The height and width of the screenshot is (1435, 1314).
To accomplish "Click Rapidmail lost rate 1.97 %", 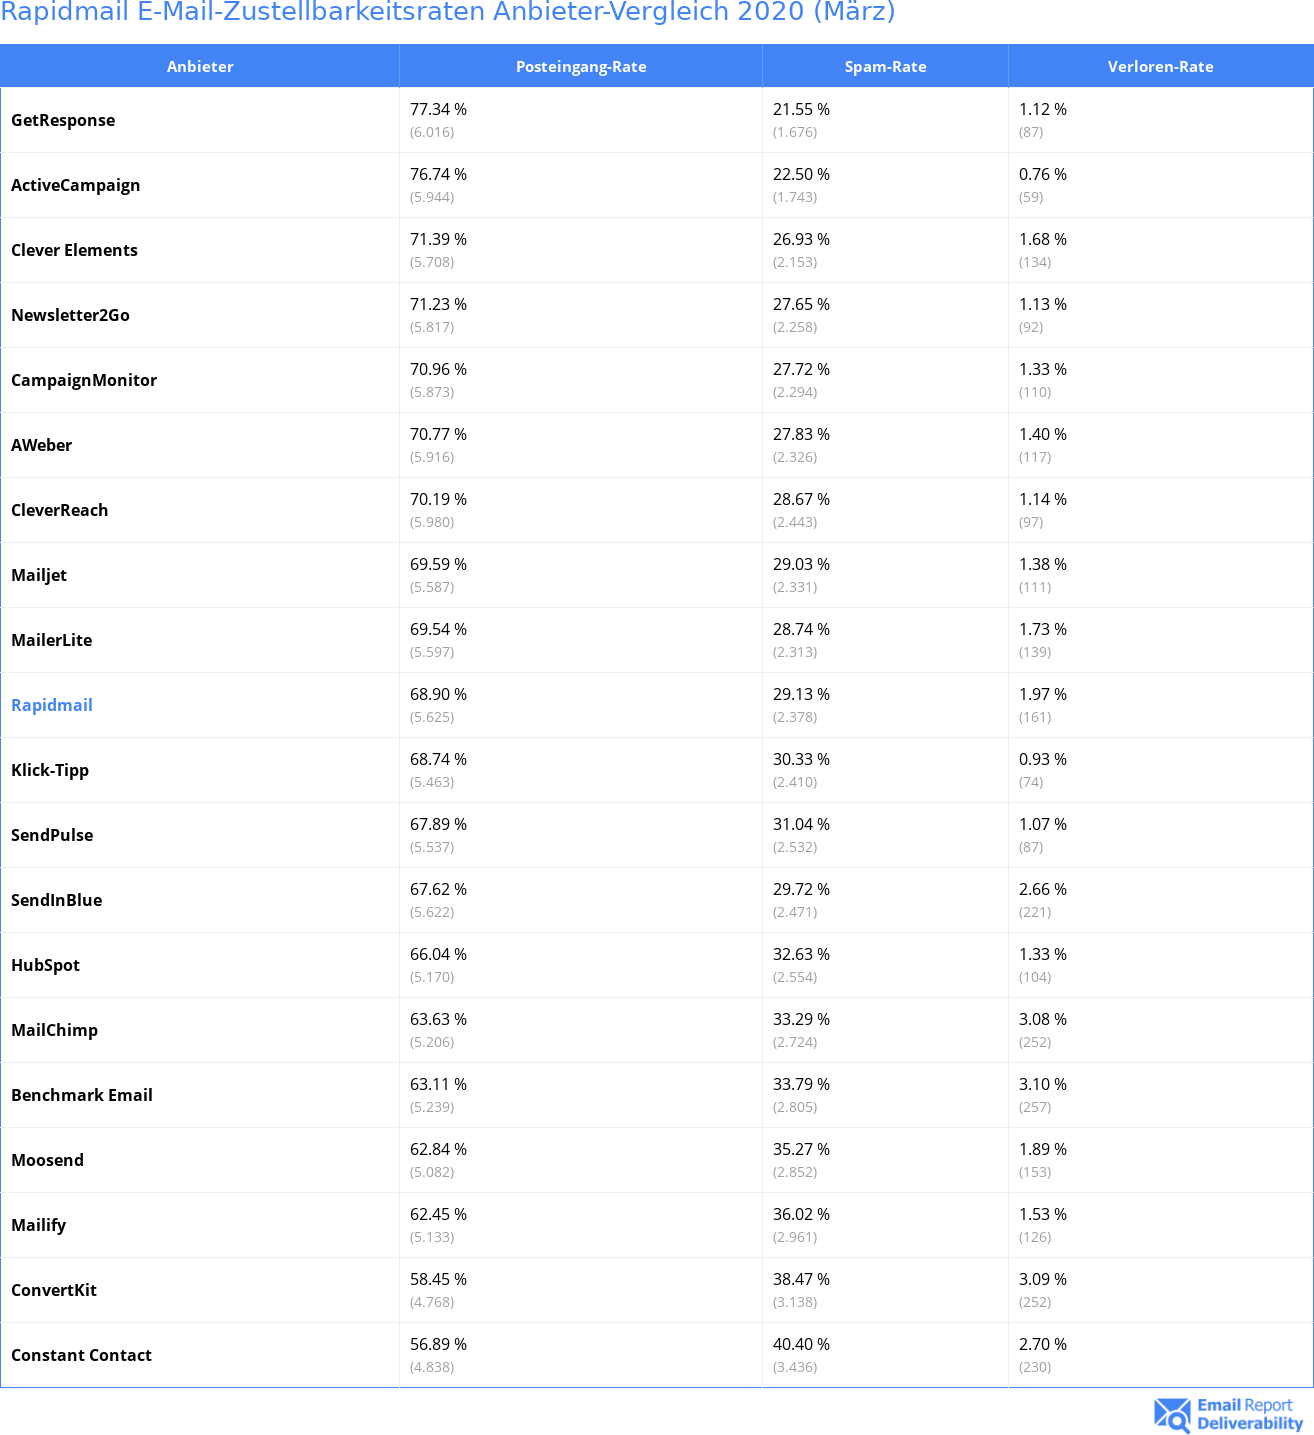I will point(1043,694).
